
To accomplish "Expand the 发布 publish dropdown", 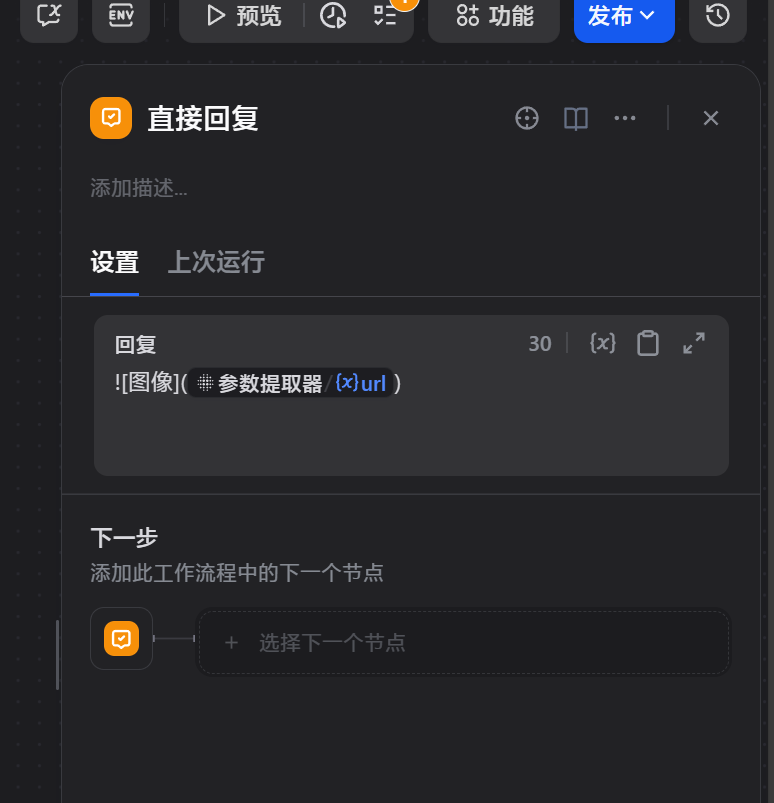I will point(623,16).
